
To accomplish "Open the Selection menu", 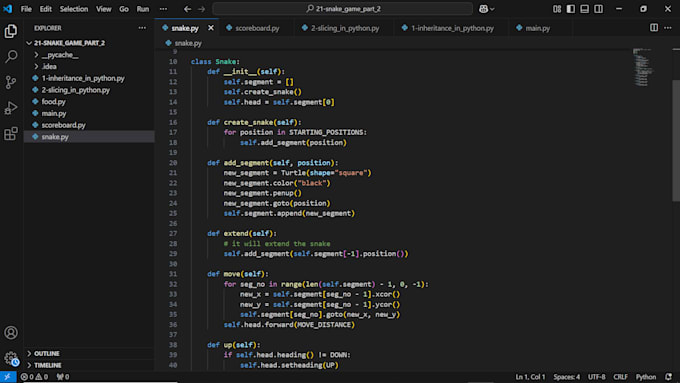I will [74, 9].
